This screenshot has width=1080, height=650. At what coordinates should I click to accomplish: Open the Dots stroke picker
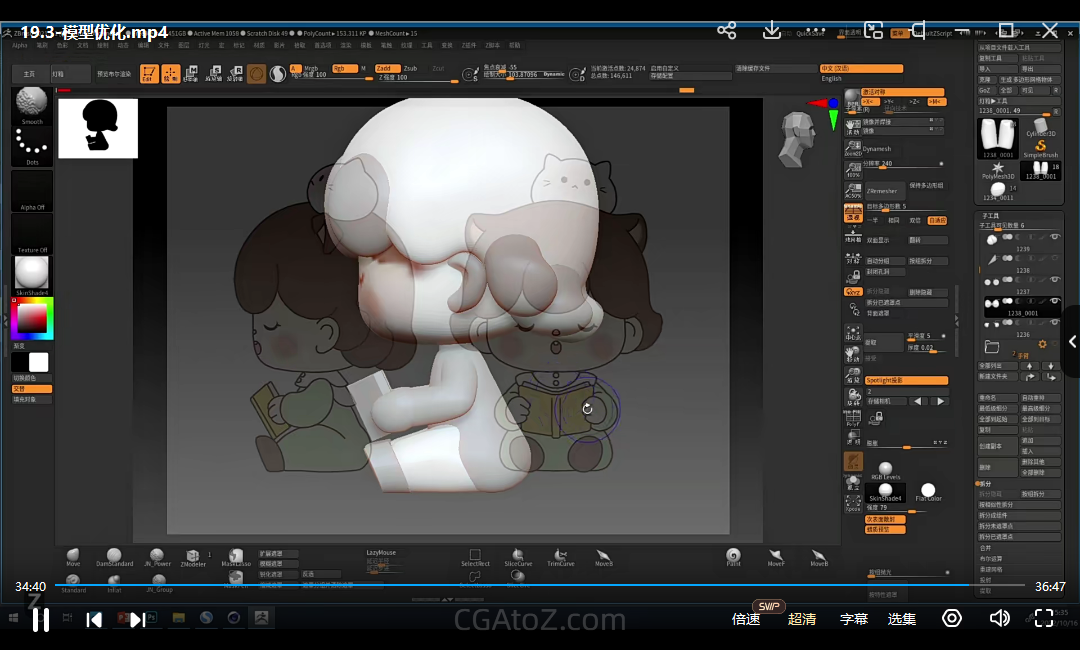pyautogui.click(x=32, y=146)
